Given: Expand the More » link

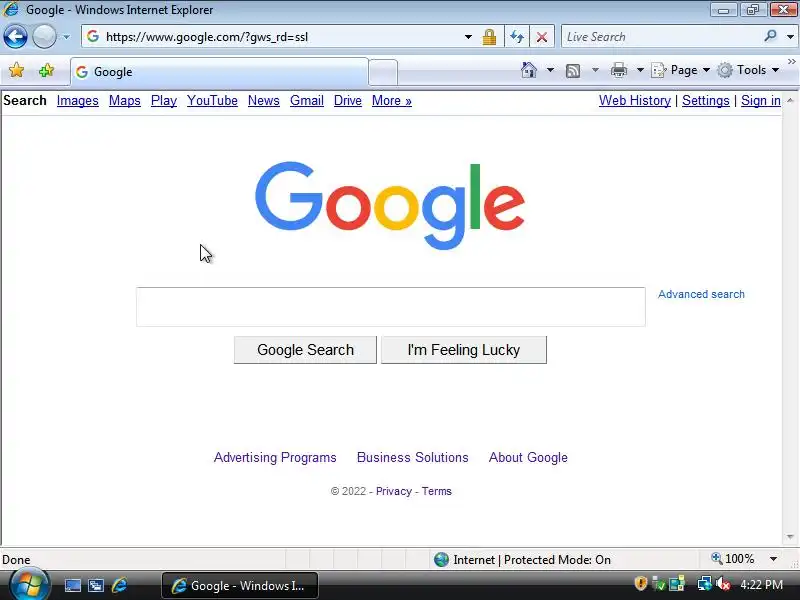Looking at the screenshot, I should (x=392, y=101).
